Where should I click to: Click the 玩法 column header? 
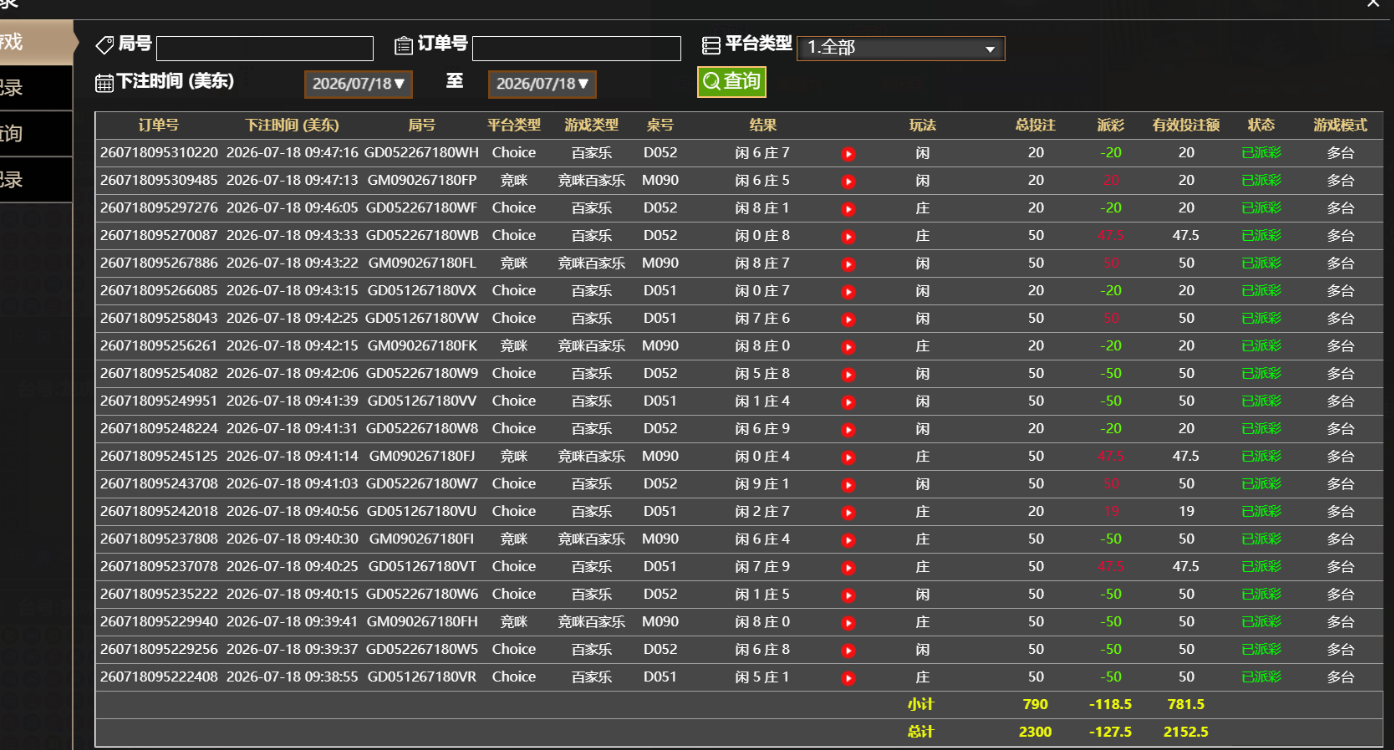click(922, 126)
